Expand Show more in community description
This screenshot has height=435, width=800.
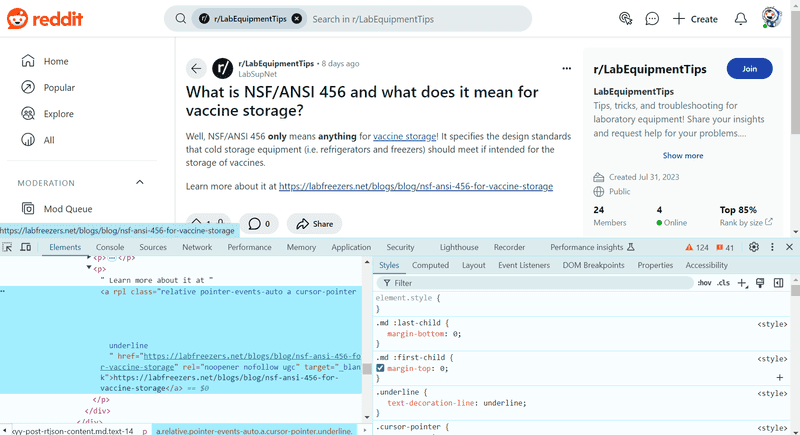(683, 156)
